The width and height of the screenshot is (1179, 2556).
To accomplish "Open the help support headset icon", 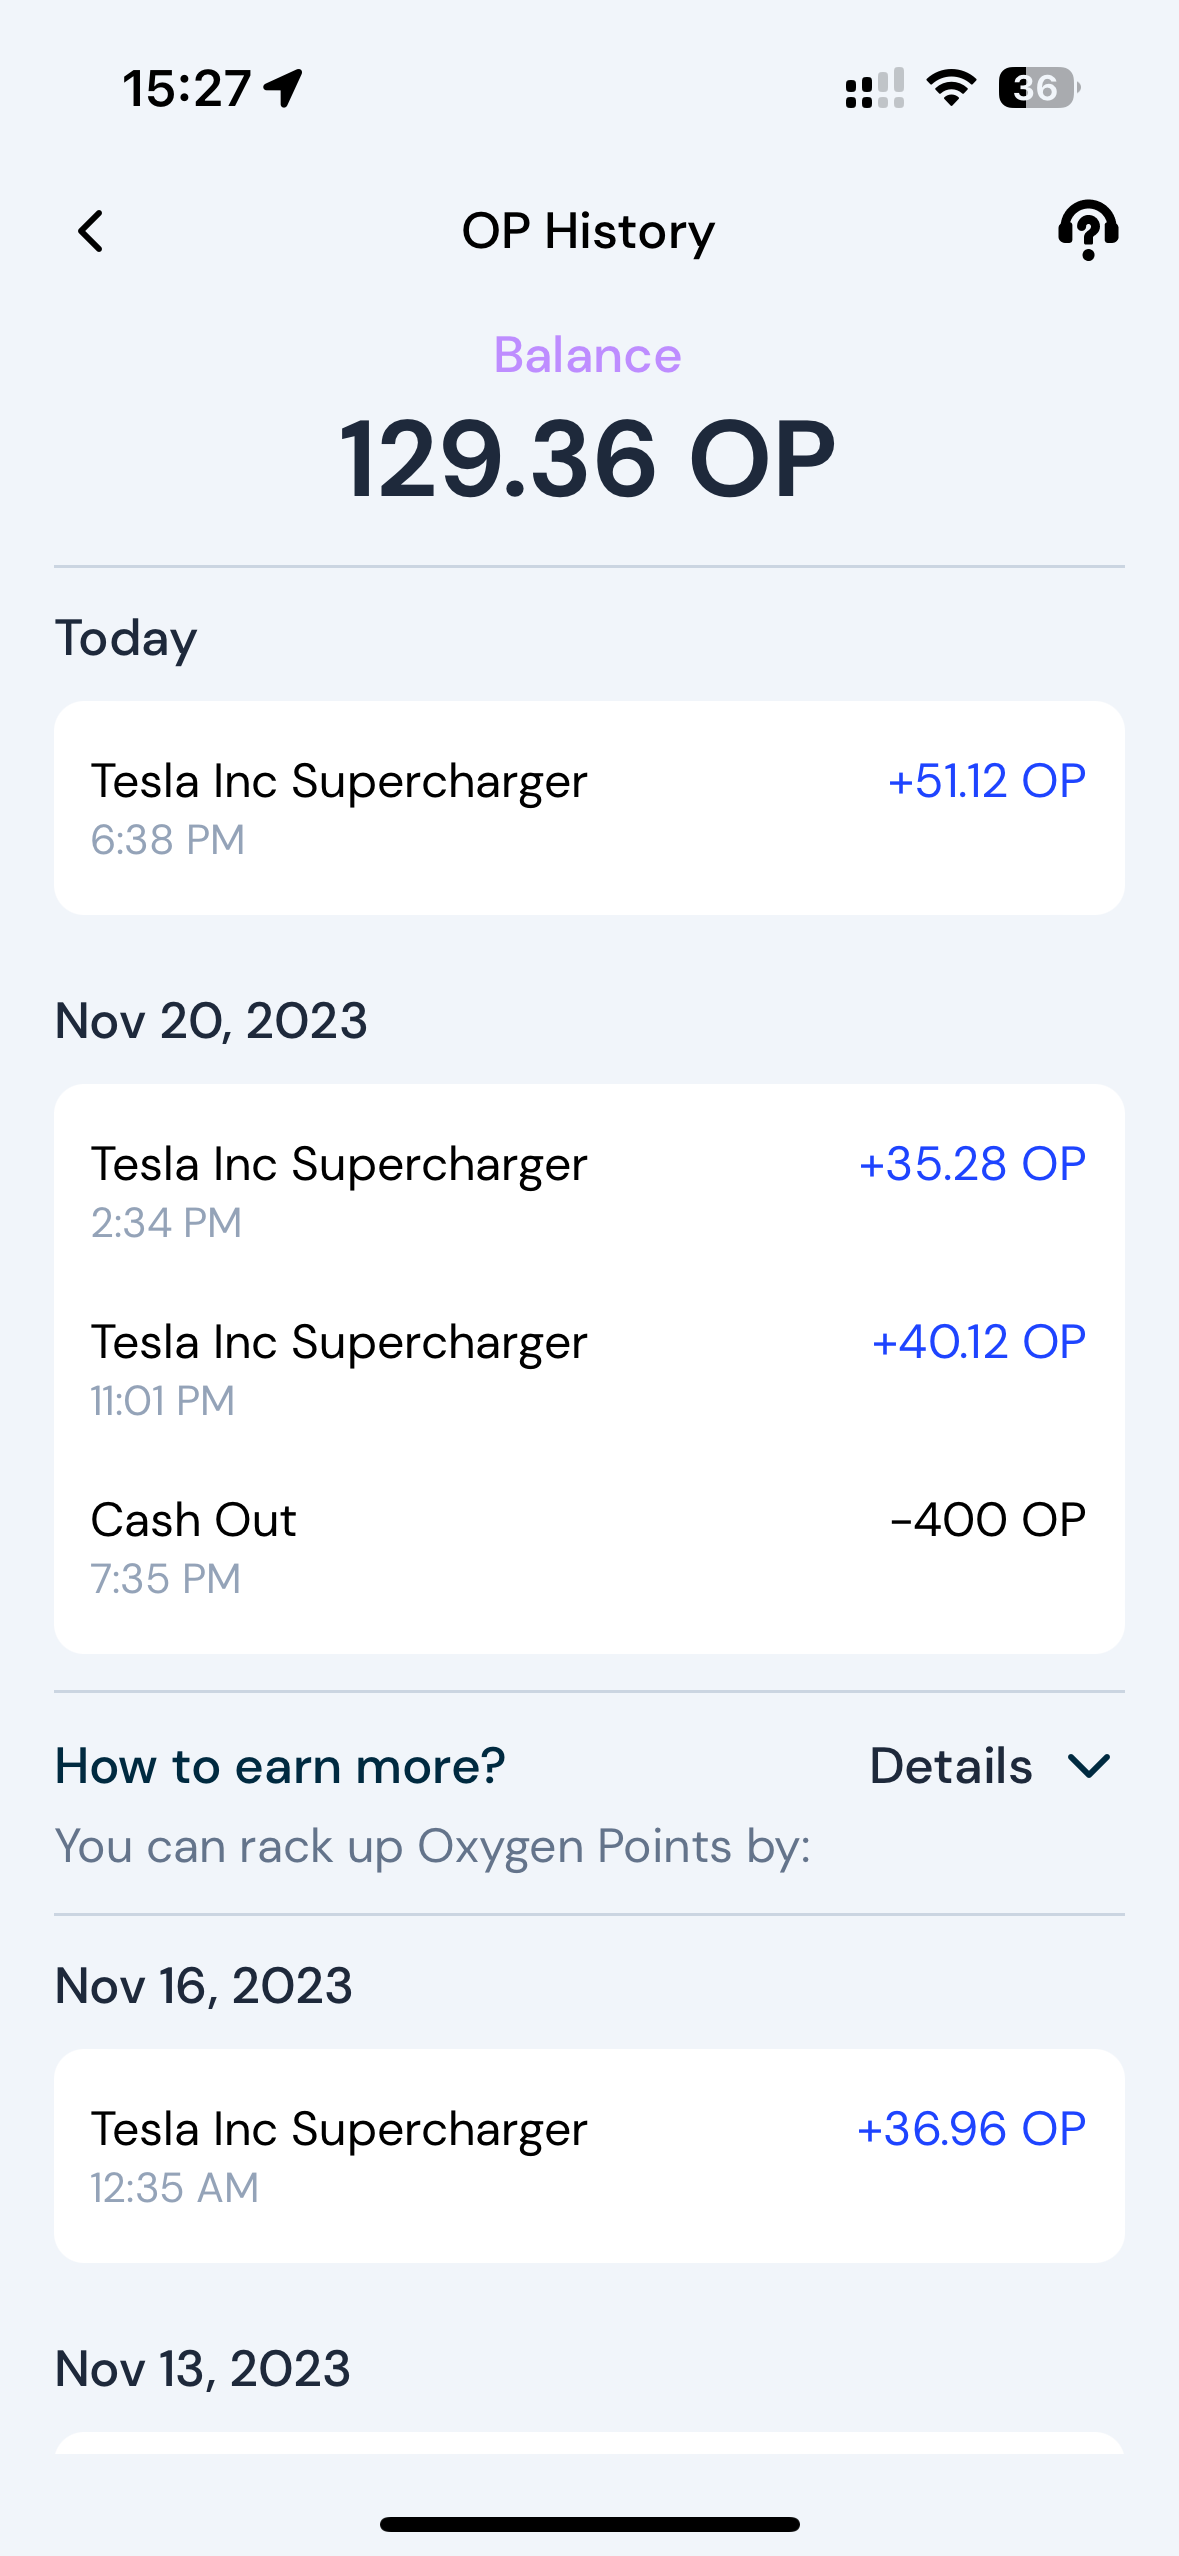I will point(1088,230).
